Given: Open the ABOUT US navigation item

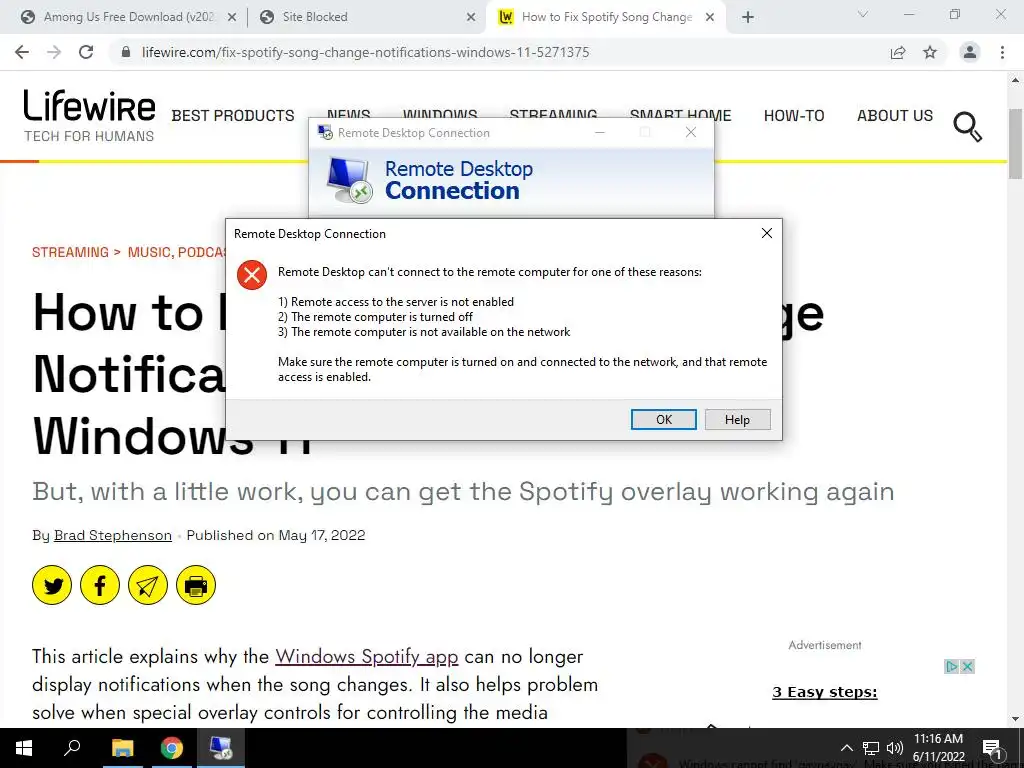Looking at the screenshot, I should pos(895,116).
